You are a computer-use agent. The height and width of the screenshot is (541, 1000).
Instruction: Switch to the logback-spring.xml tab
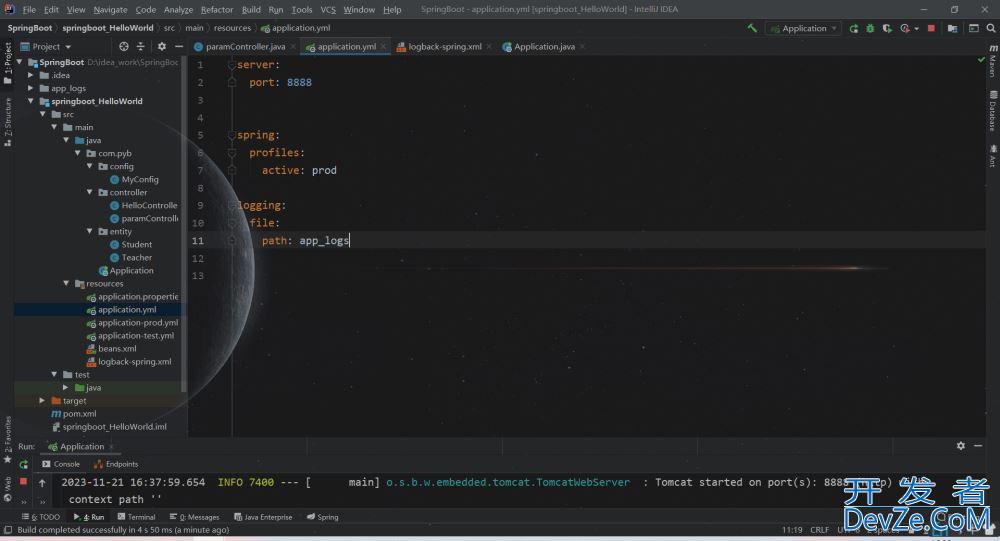coord(444,47)
